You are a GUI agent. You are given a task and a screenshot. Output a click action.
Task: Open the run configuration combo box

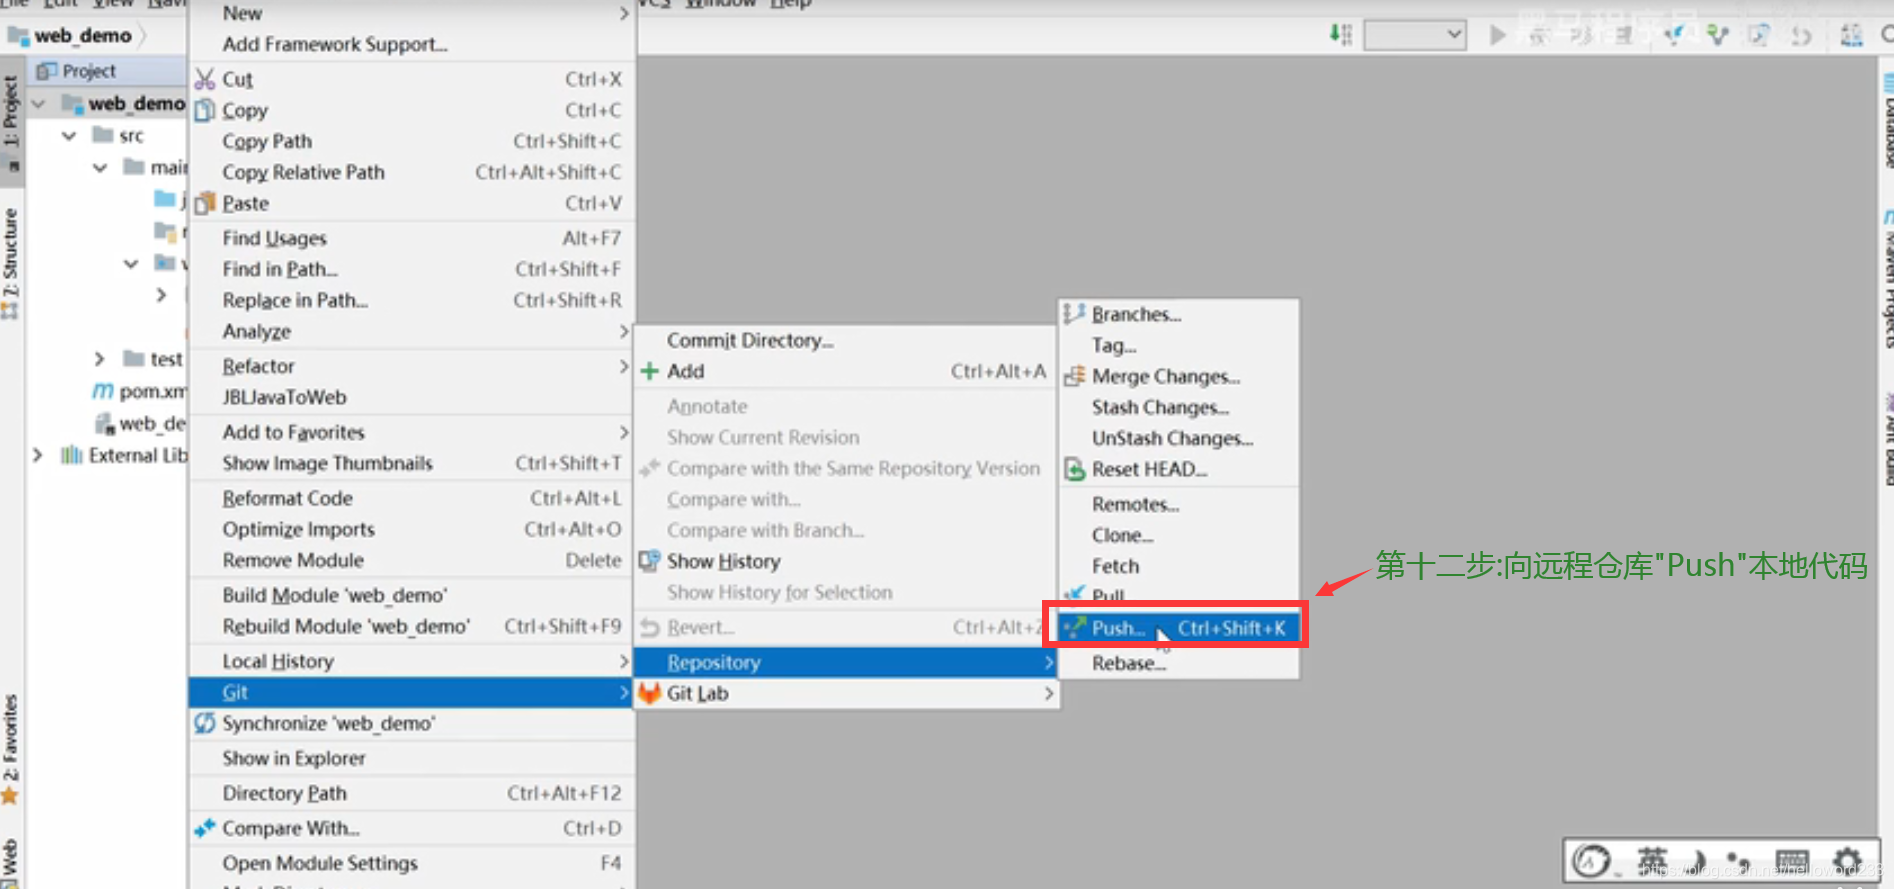(1415, 35)
